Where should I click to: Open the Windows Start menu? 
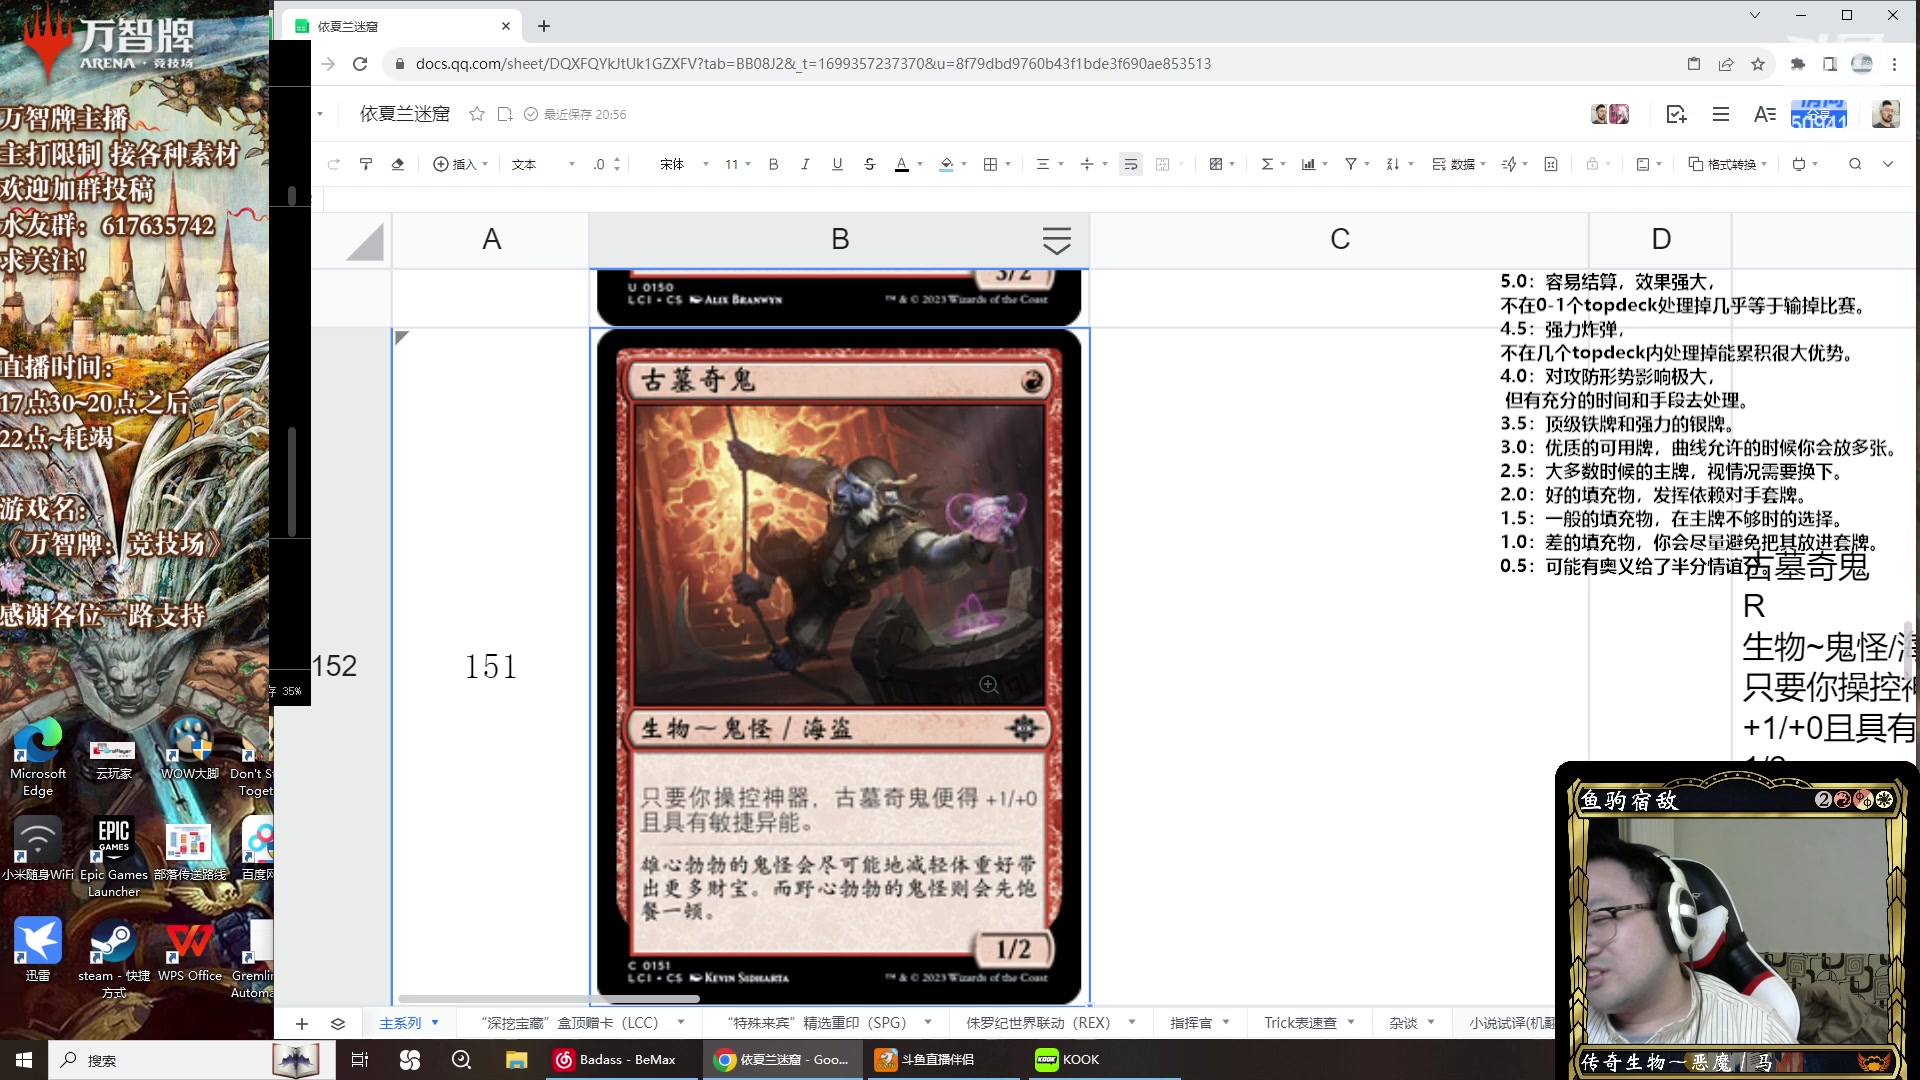point(24,1060)
